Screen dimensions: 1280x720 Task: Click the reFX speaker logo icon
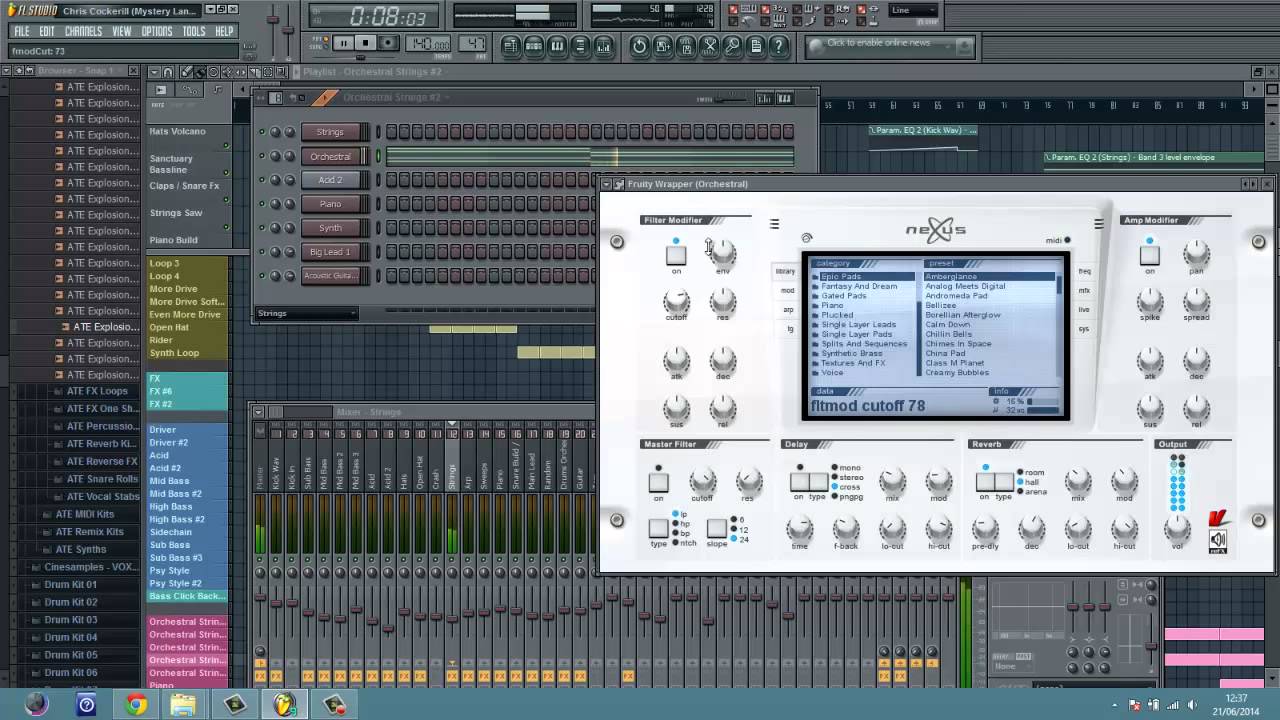pos(1217,541)
